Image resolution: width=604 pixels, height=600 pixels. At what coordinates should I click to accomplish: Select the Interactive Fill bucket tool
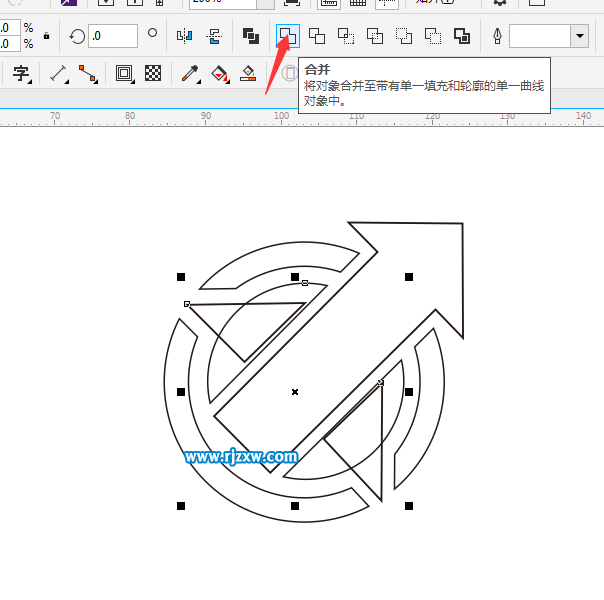(x=219, y=73)
